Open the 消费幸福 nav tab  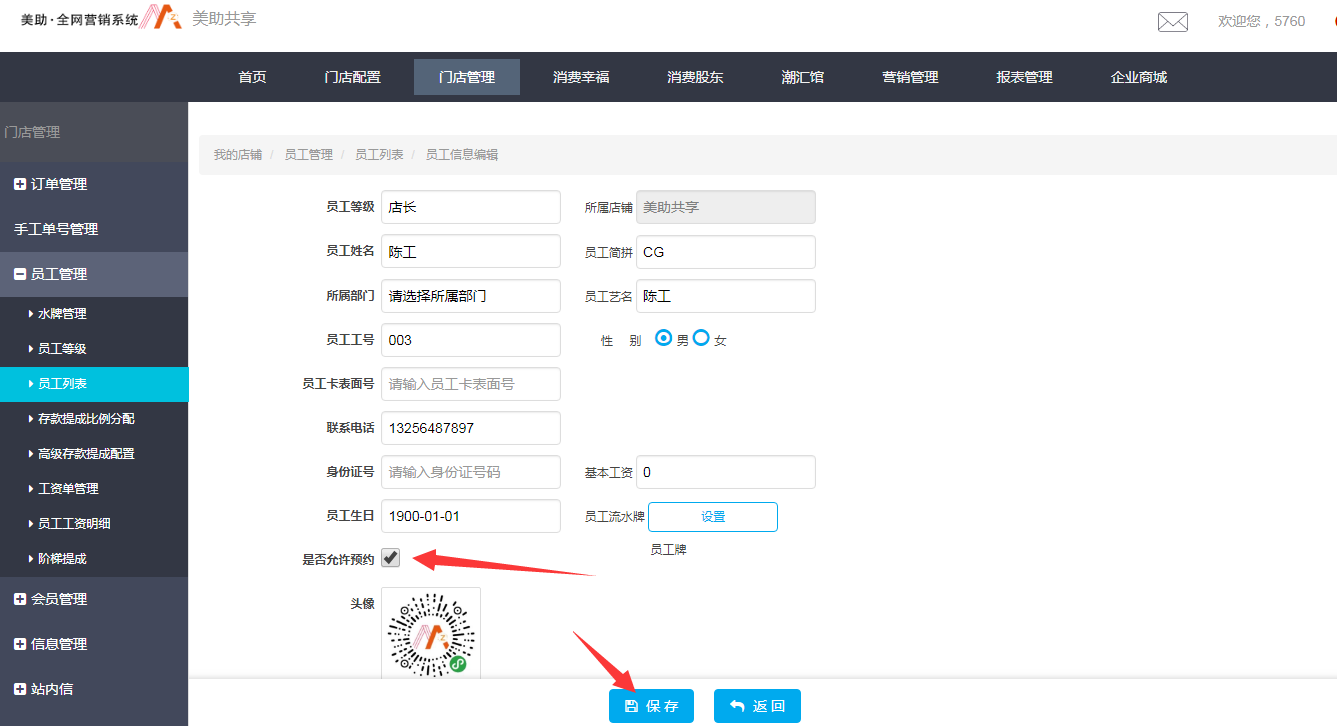tap(581, 77)
